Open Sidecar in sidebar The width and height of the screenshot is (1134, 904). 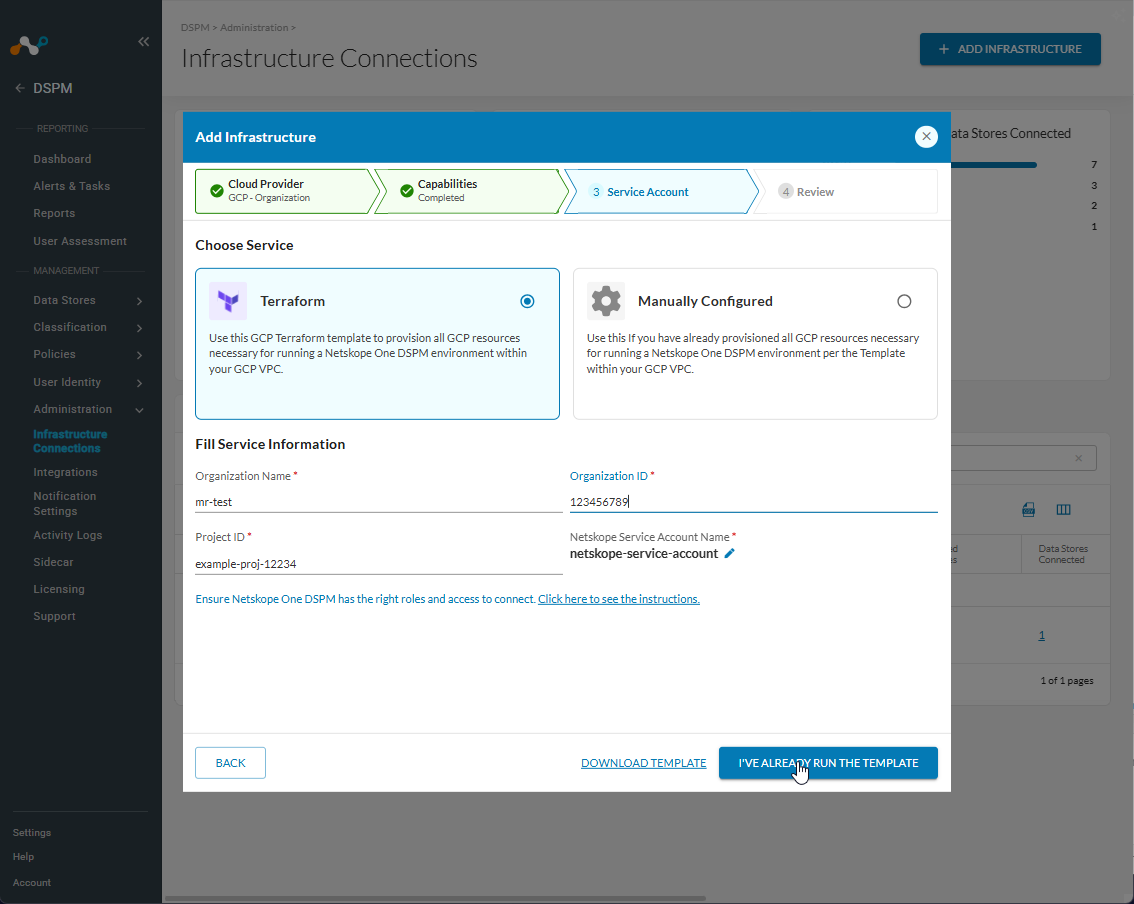click(x=53, y=562)
